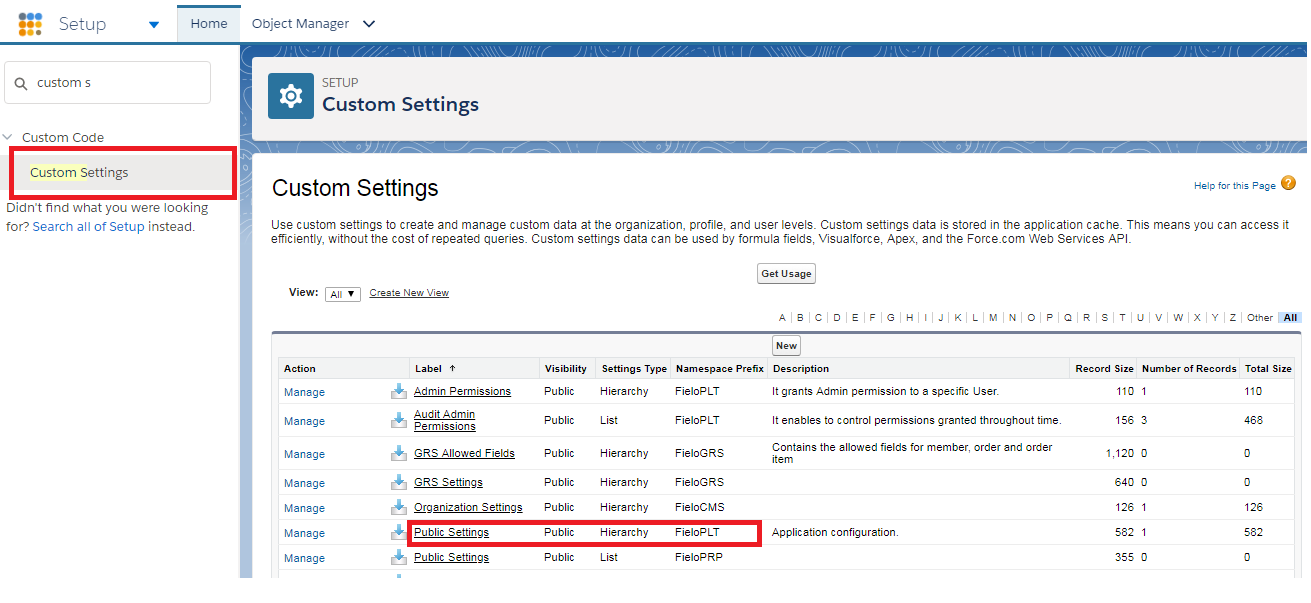The height and width of the screenshot is (603, 1311).
Task: Click the search magnifier icon in Quick Find
Action: tap(21, 83)
